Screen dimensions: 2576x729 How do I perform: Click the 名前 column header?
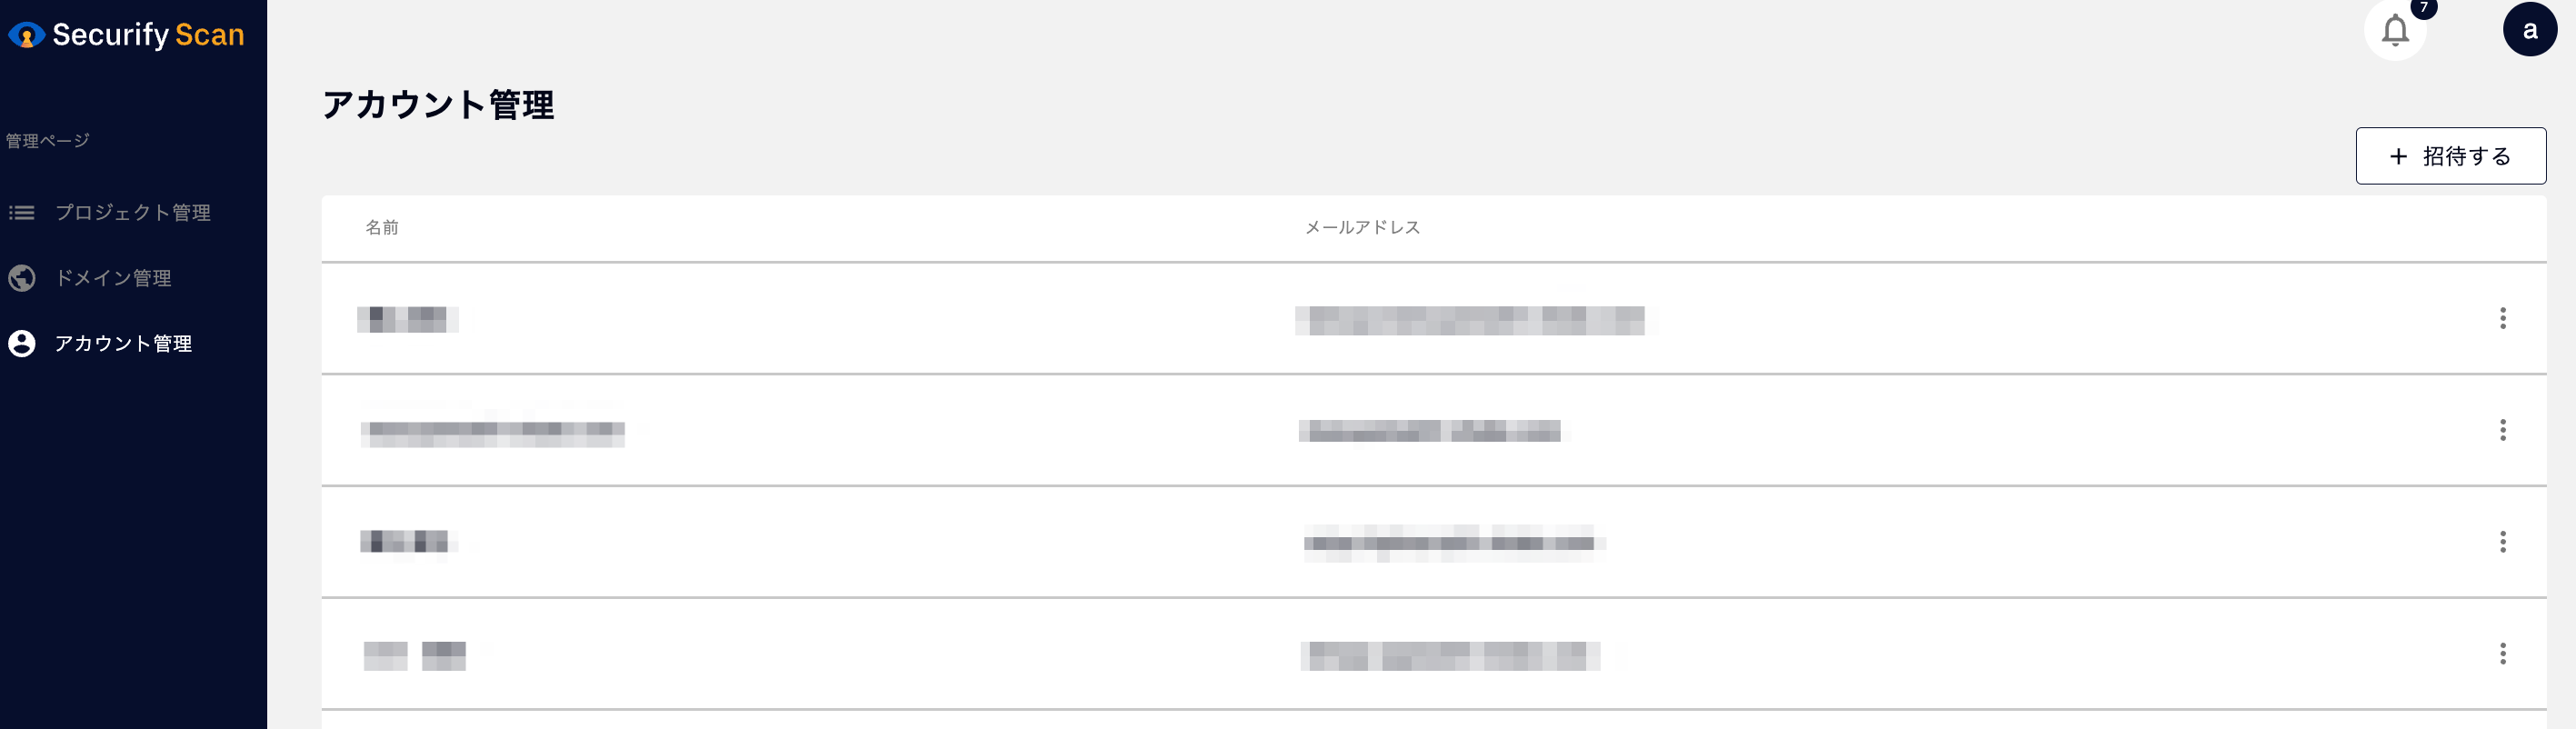382,228
